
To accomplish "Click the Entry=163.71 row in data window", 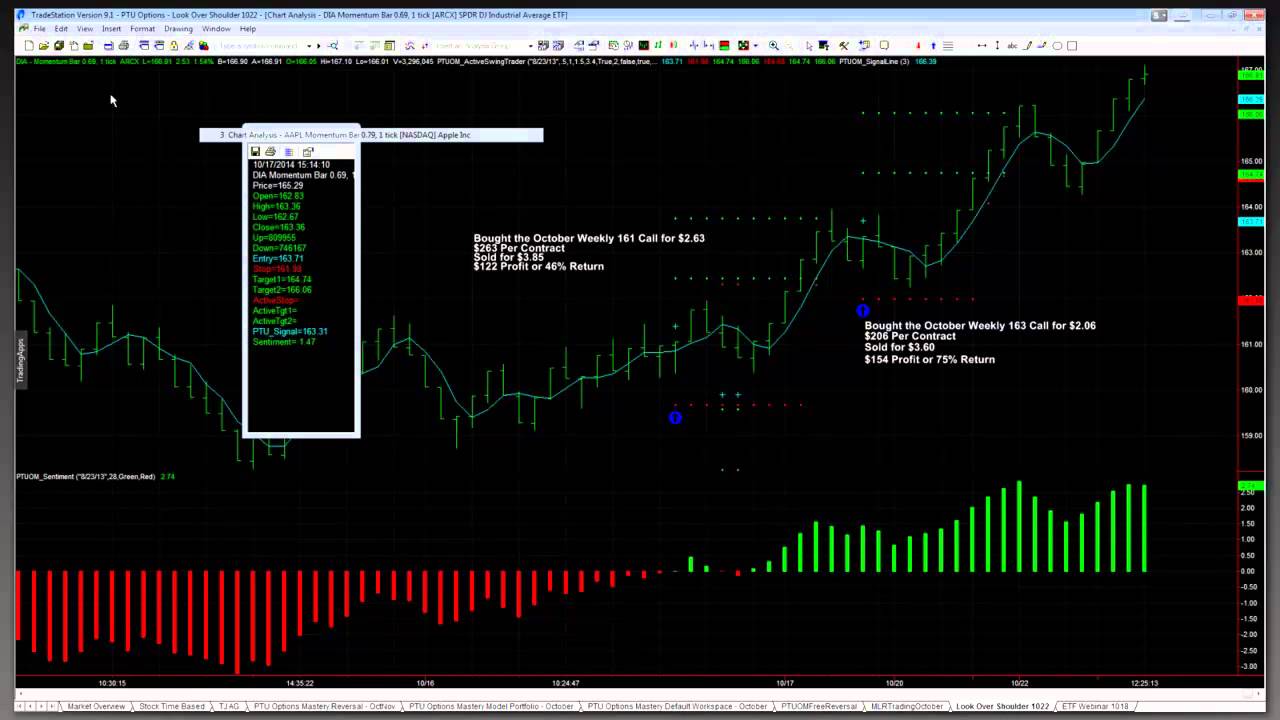I will 278,259.
